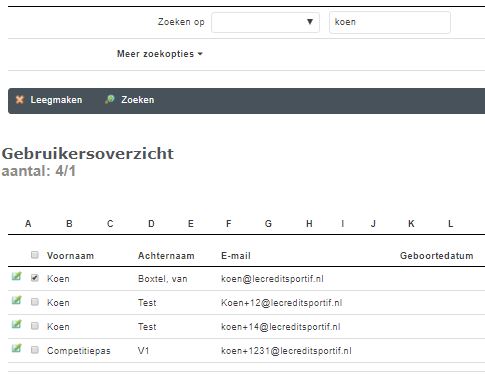Click email koen@lecreditsportif.nl
485x379 pixels.
pyautogui.click(x=272, y=279)
